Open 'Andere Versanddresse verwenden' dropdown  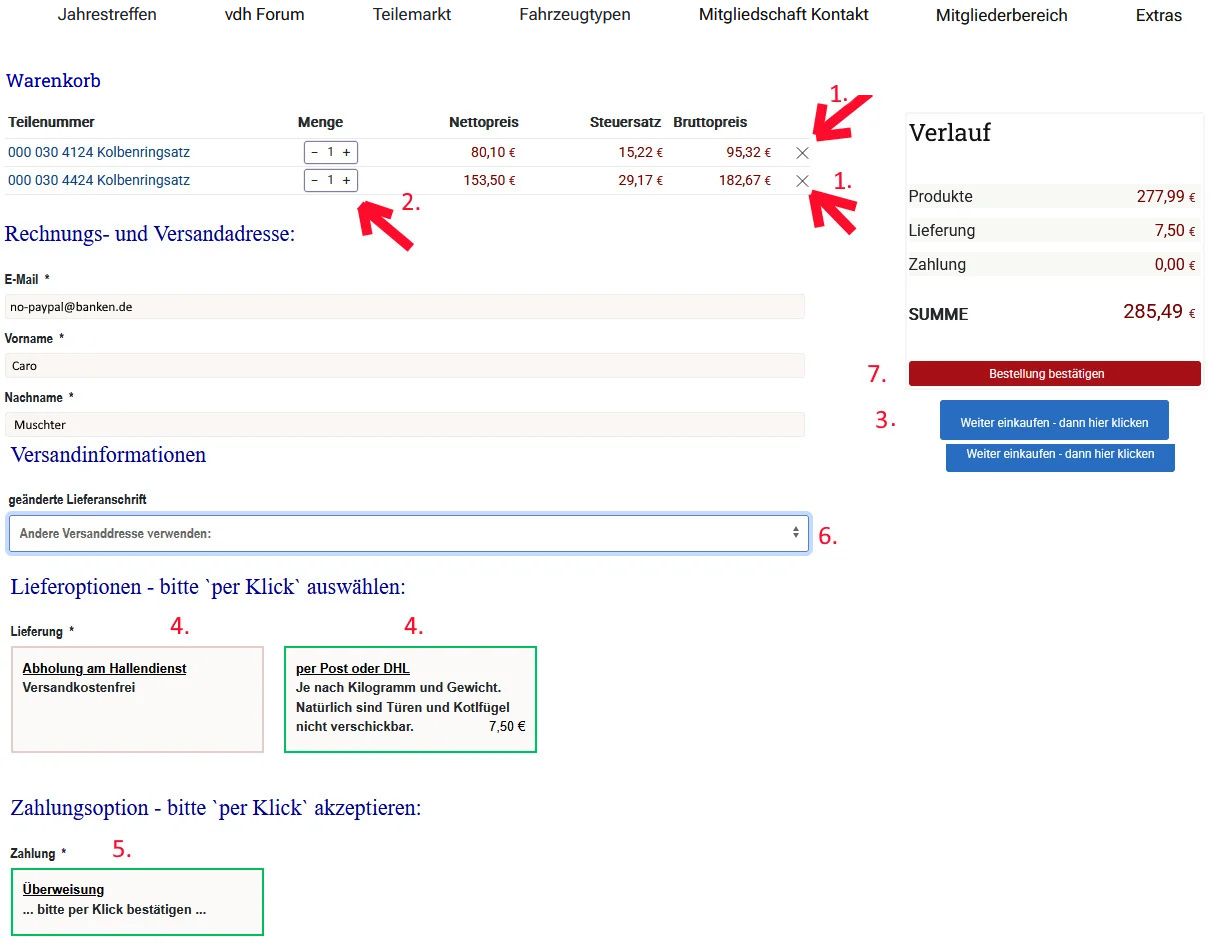tap(408, 533)
